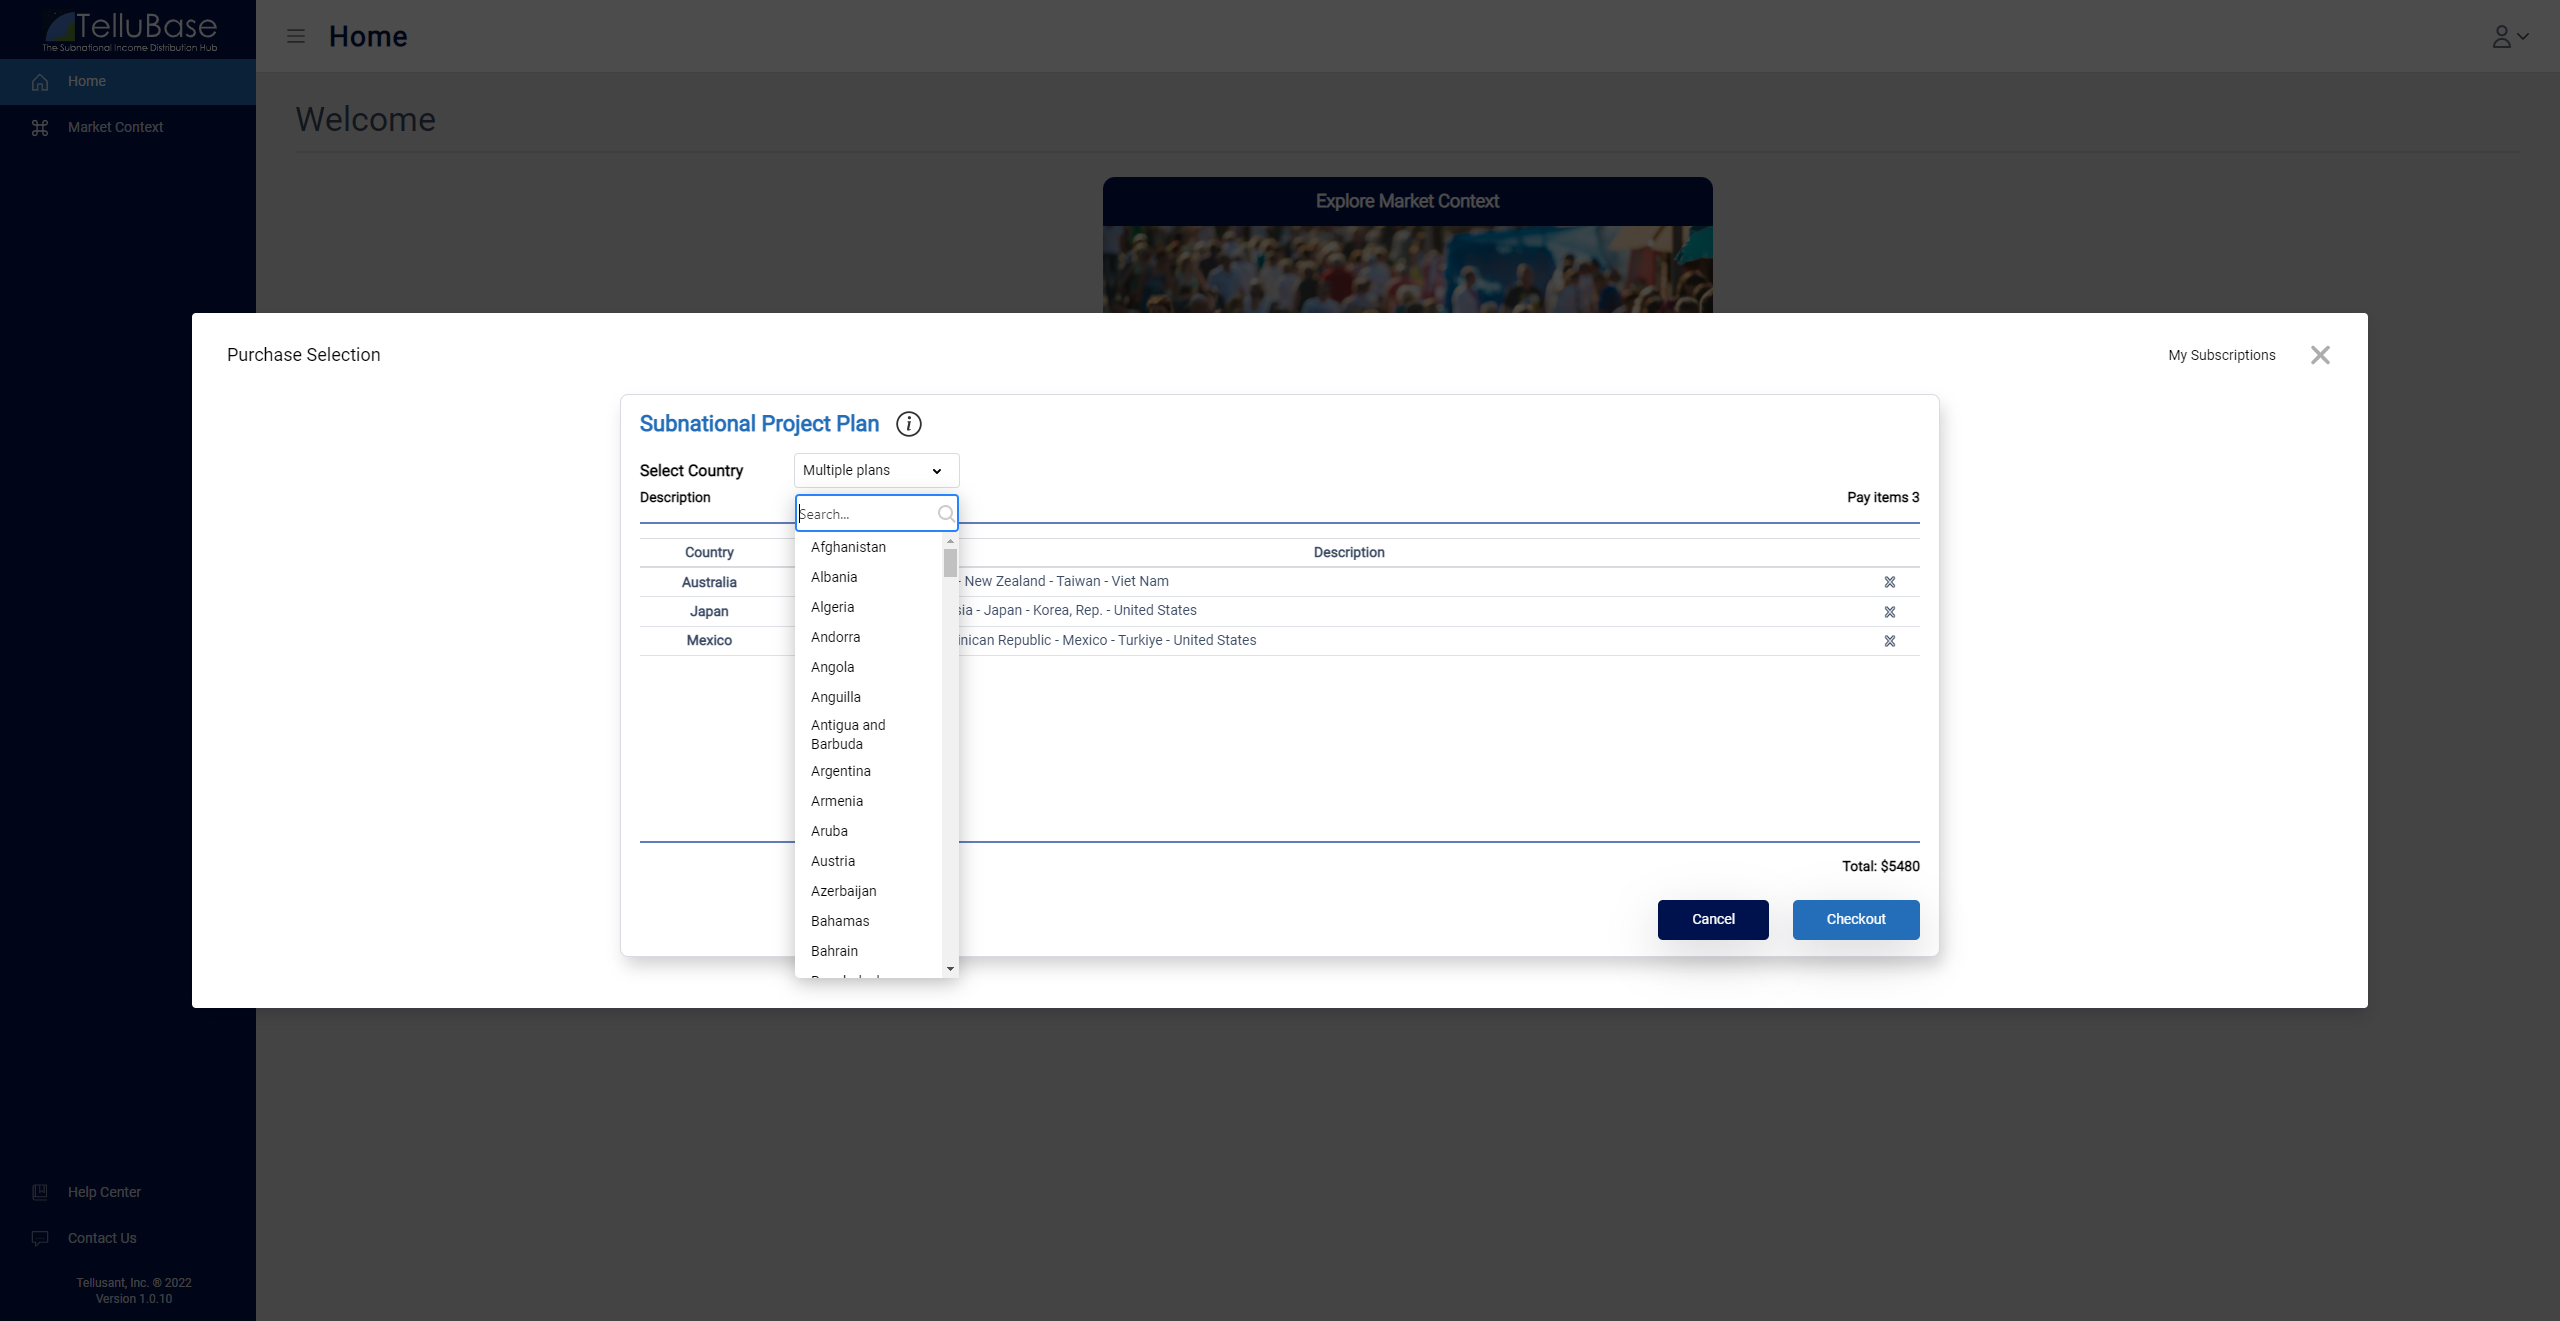Click the search magnifier icon in the dropdown

945,514
